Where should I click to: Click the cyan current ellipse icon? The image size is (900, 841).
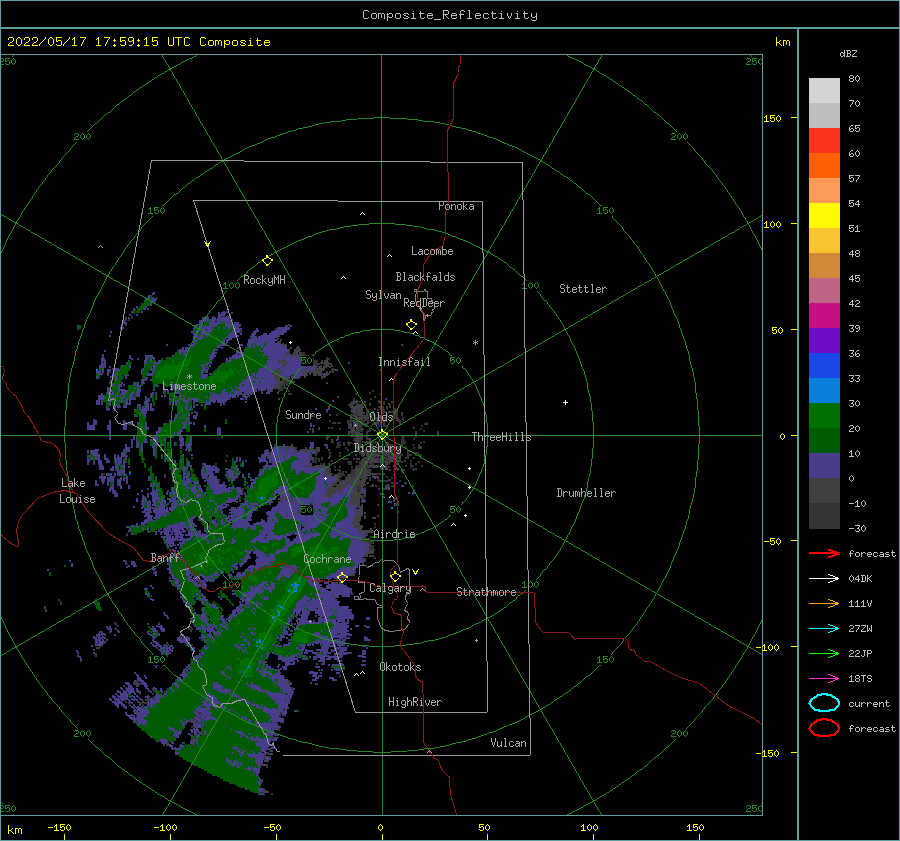click(824, 703)
